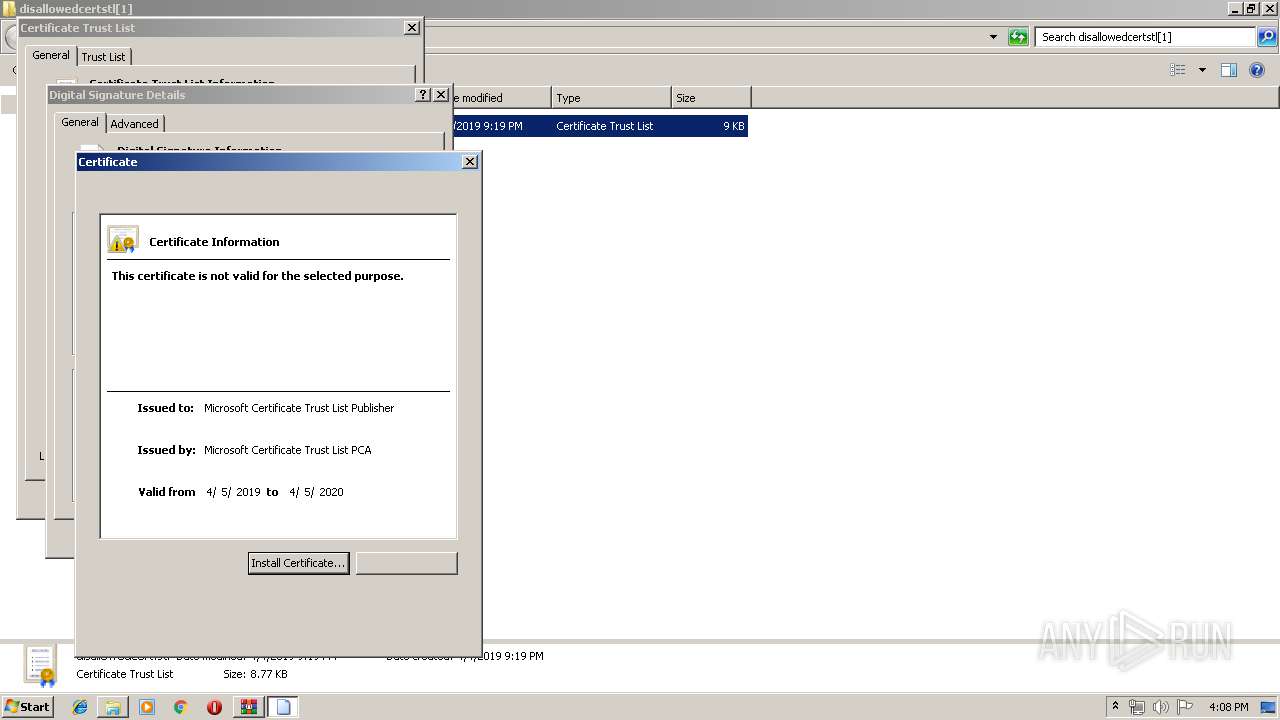Viewport: 1280px width, 720px height.
Task: Launch Google Chrome from taskbar
Action: pos(180,707)
